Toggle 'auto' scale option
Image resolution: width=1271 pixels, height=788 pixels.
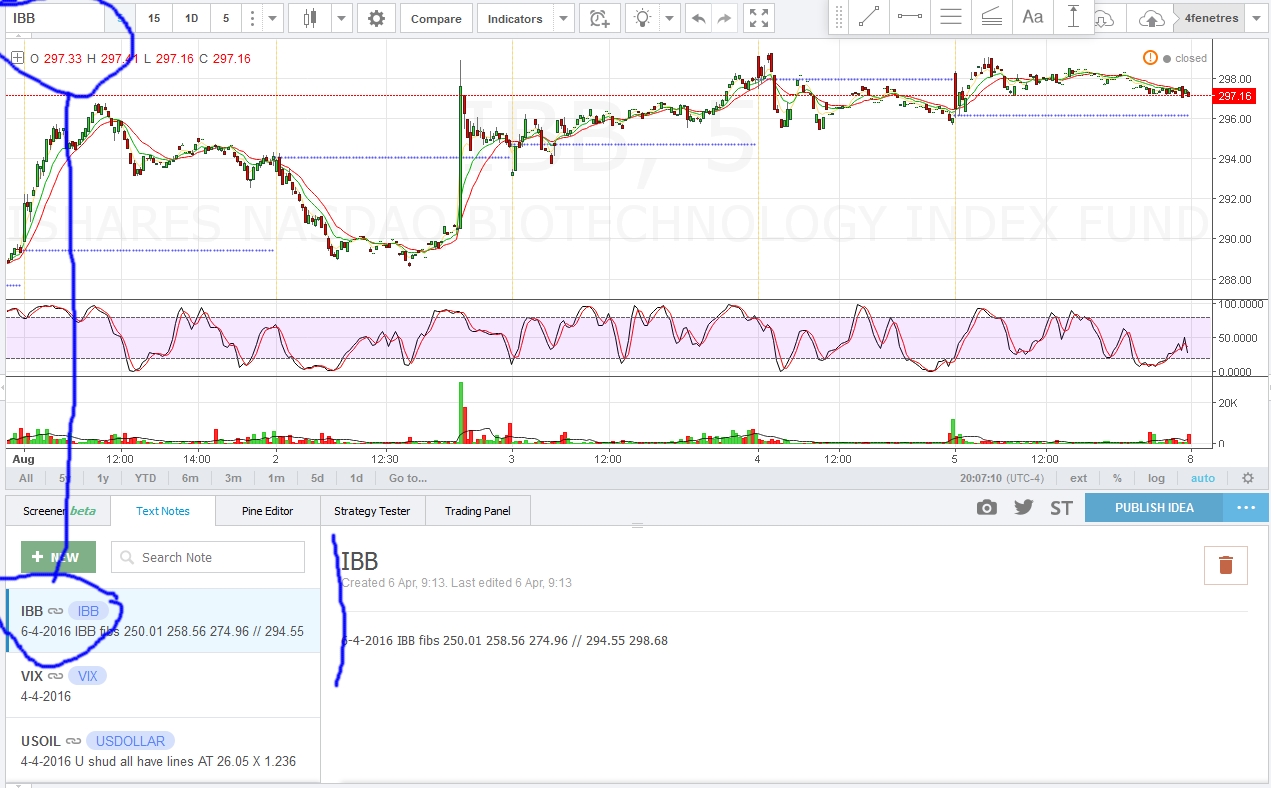point(1203,478)
